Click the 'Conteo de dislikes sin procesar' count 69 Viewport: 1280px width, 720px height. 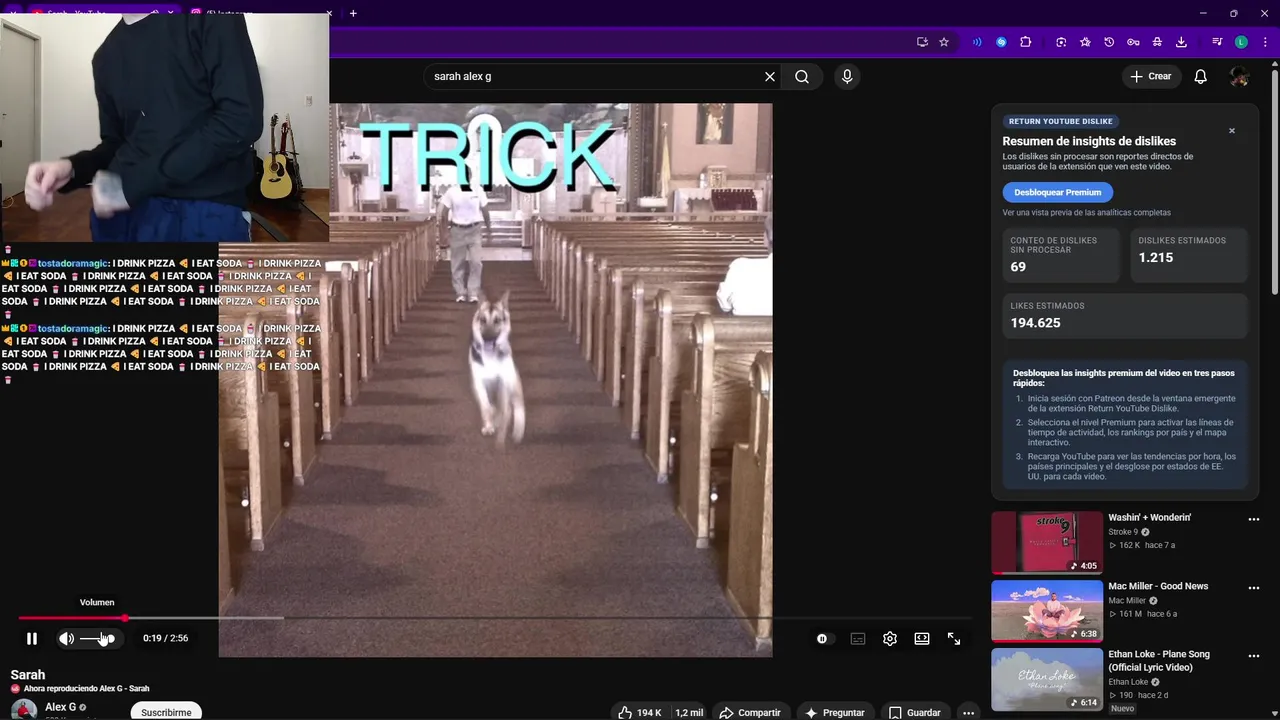[1018, 267]
